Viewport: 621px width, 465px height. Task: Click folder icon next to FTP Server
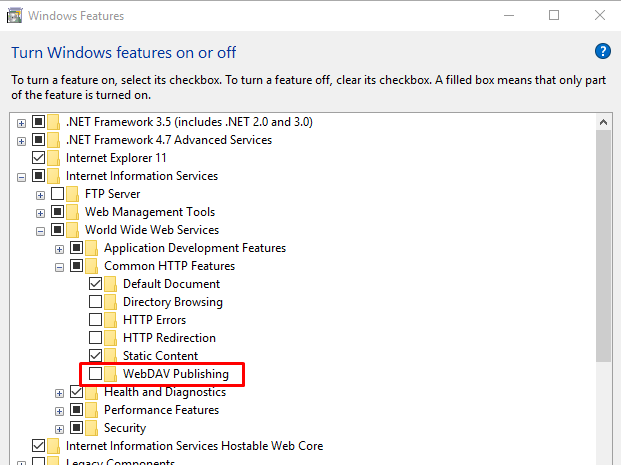(72, 194)
